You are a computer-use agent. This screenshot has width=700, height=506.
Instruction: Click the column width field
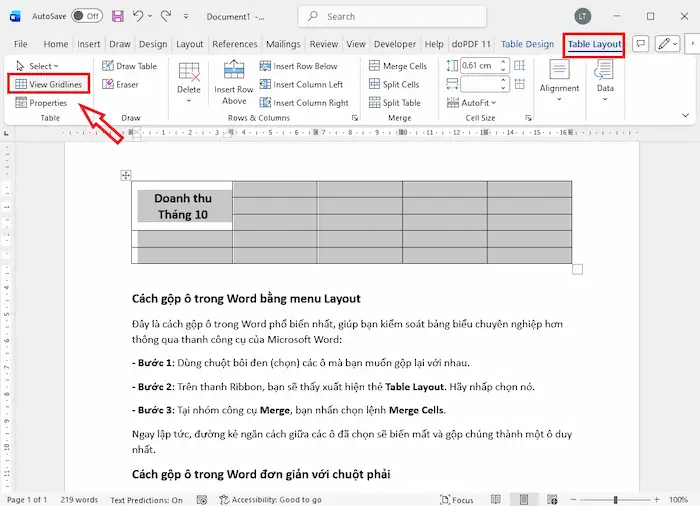coord(479,84)
